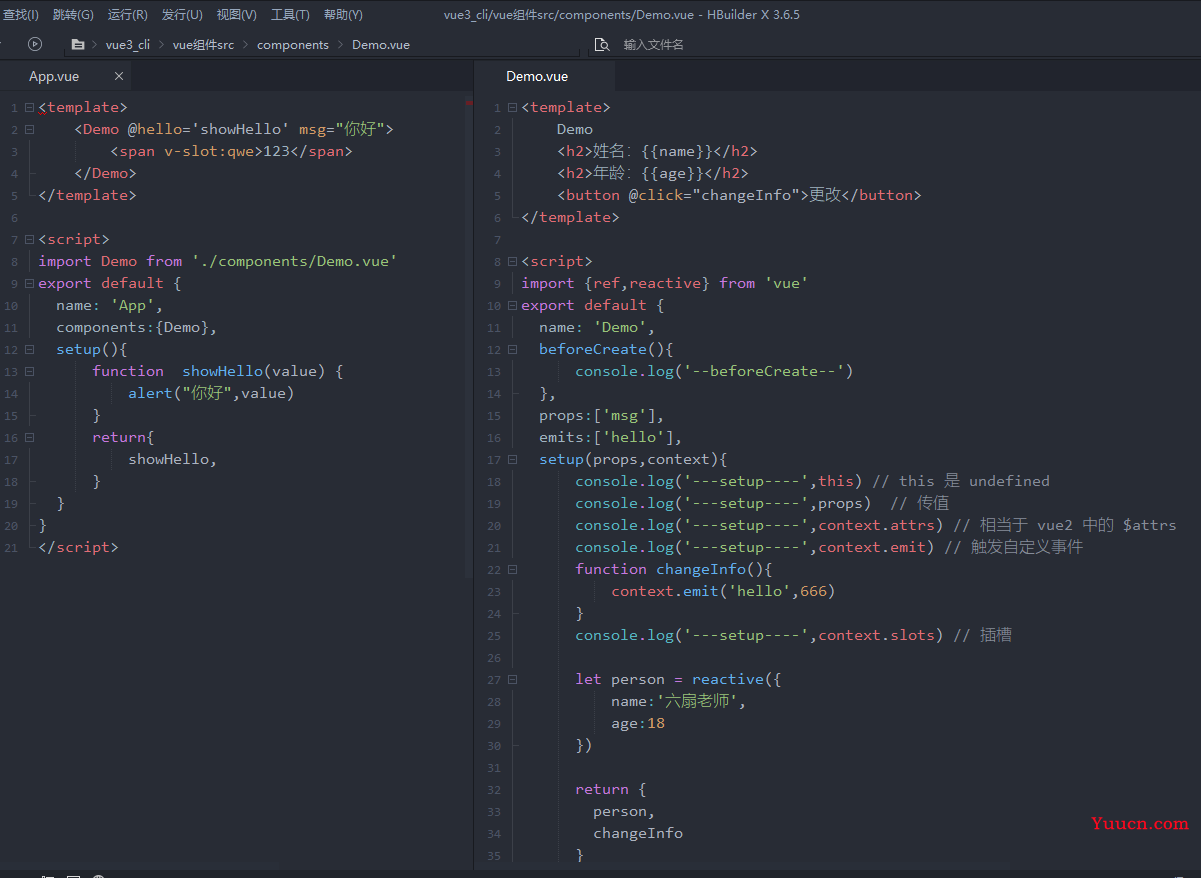Click vue组件src in the breadcrumb
1201x878 pixels.
(203, 45)
